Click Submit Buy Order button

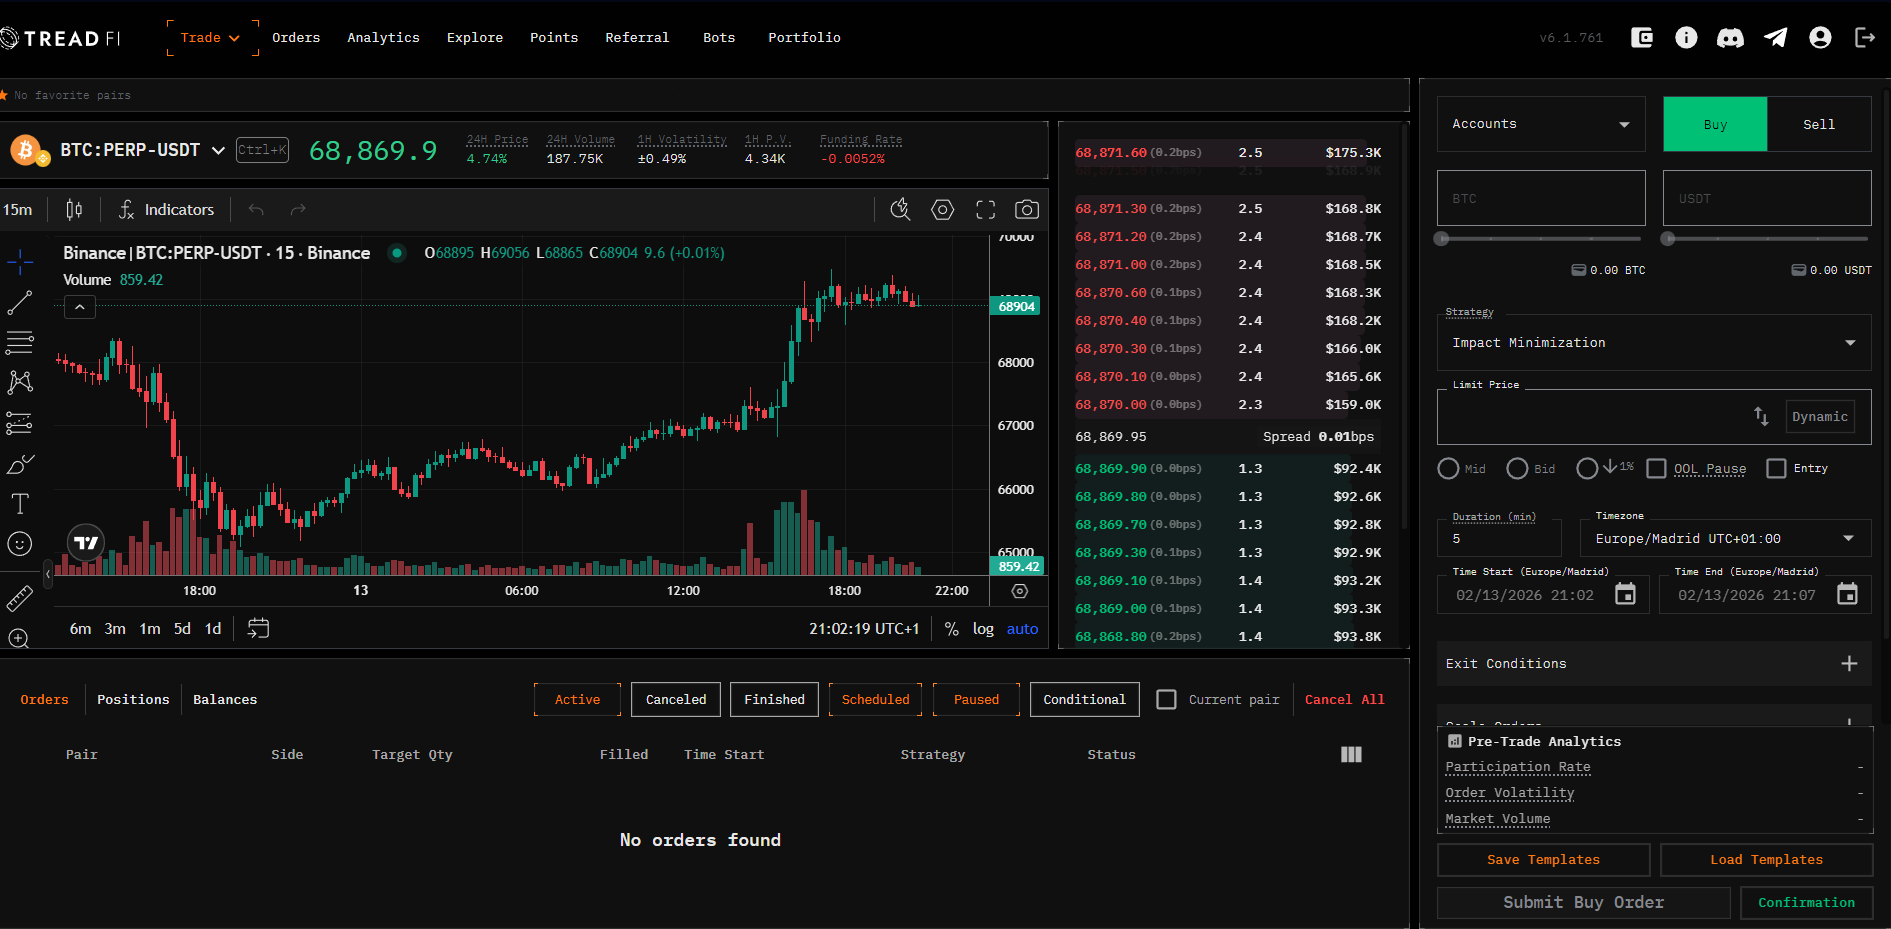1584,903
